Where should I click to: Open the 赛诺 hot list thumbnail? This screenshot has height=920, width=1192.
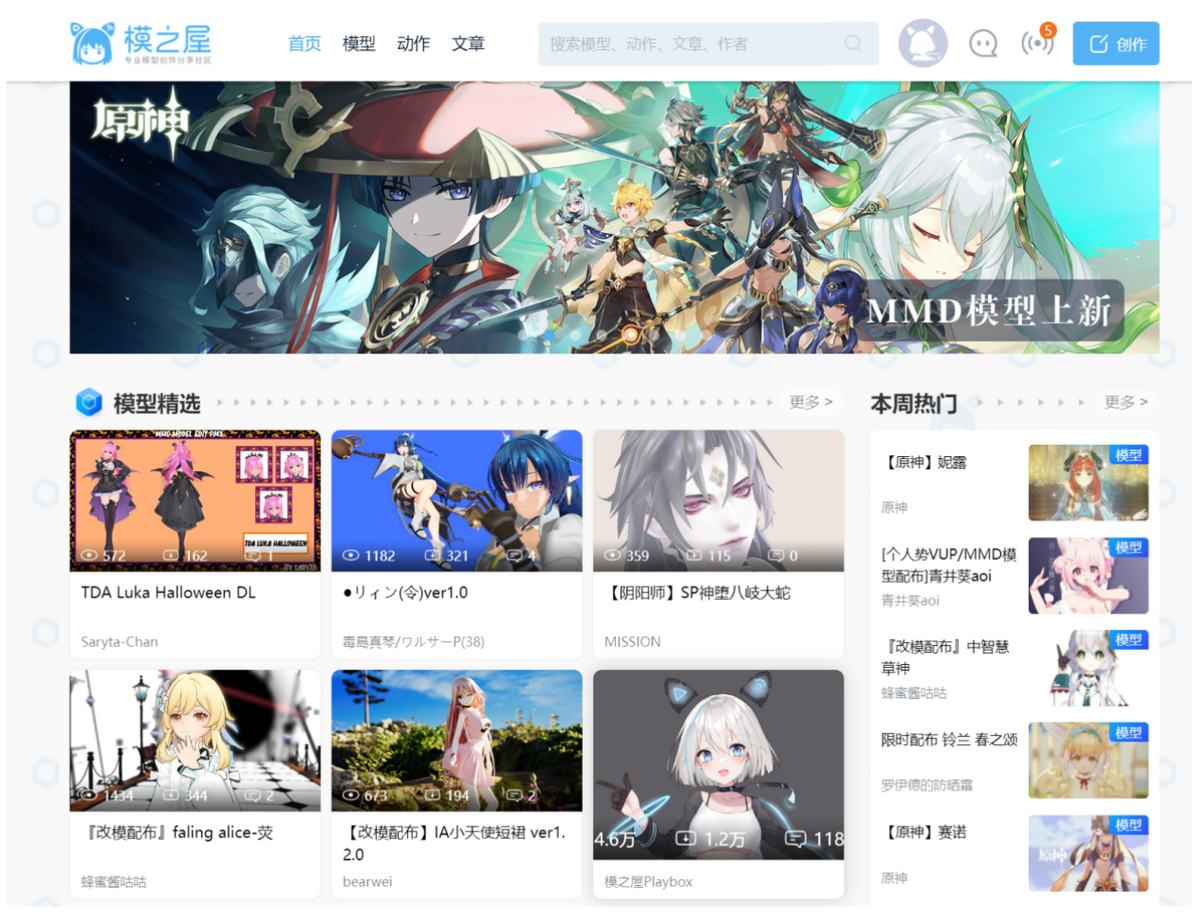1088,853
